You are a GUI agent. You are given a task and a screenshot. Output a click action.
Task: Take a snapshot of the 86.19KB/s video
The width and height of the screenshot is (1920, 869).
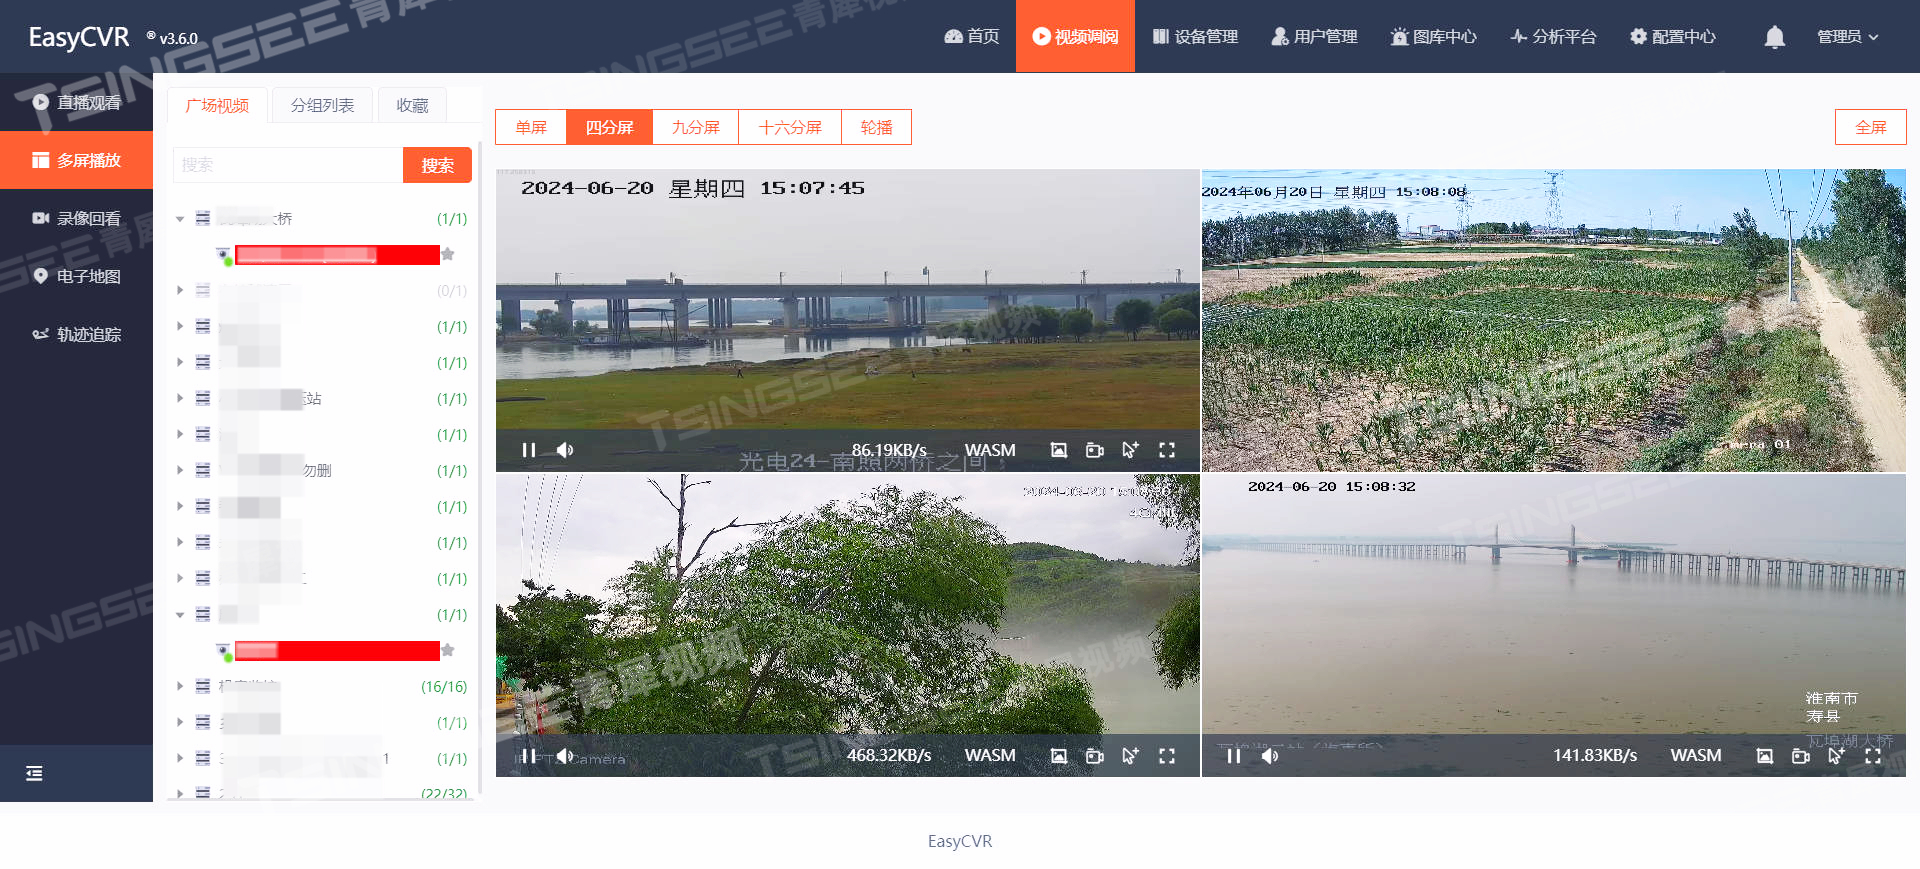[x=1059, y=450]
